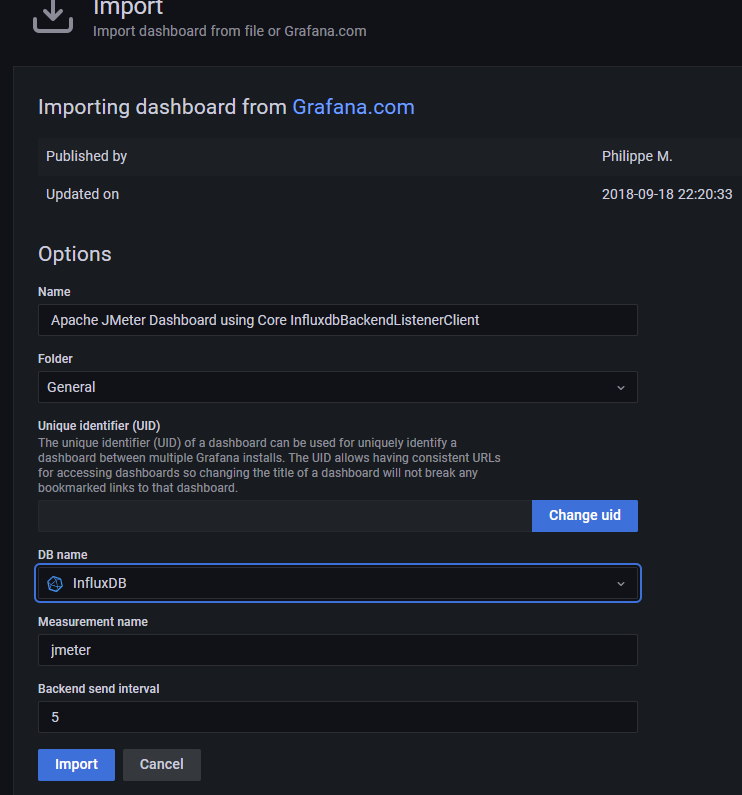Open the Grafana.com link
This screenshot has width=742, height=795.
(x=353, y=107)
